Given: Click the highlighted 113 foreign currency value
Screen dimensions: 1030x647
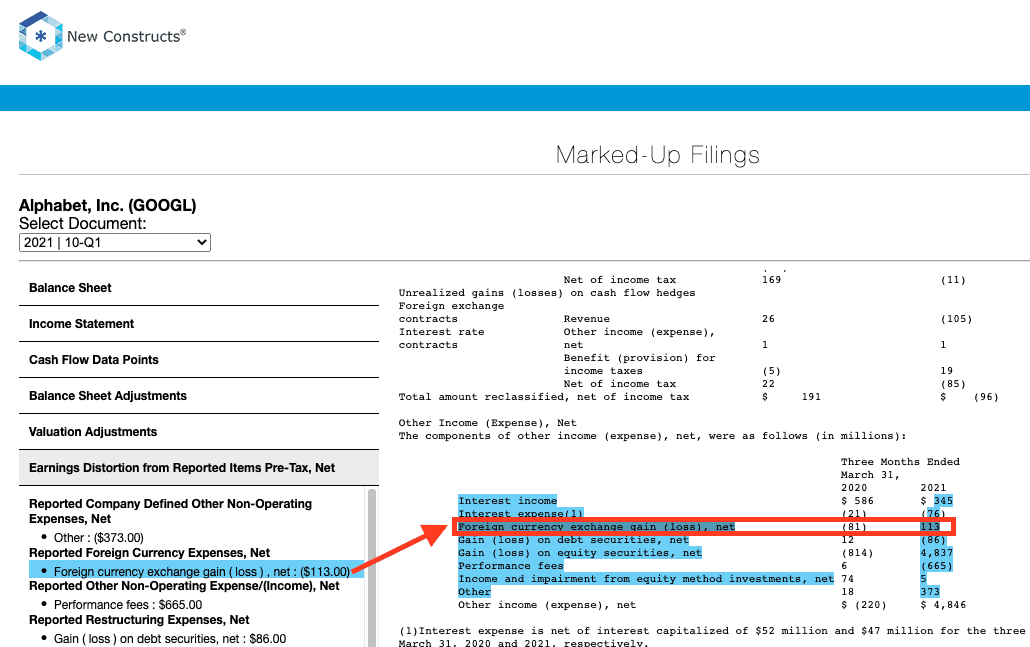Looking at the screenshot, I should tap(930, 527).
